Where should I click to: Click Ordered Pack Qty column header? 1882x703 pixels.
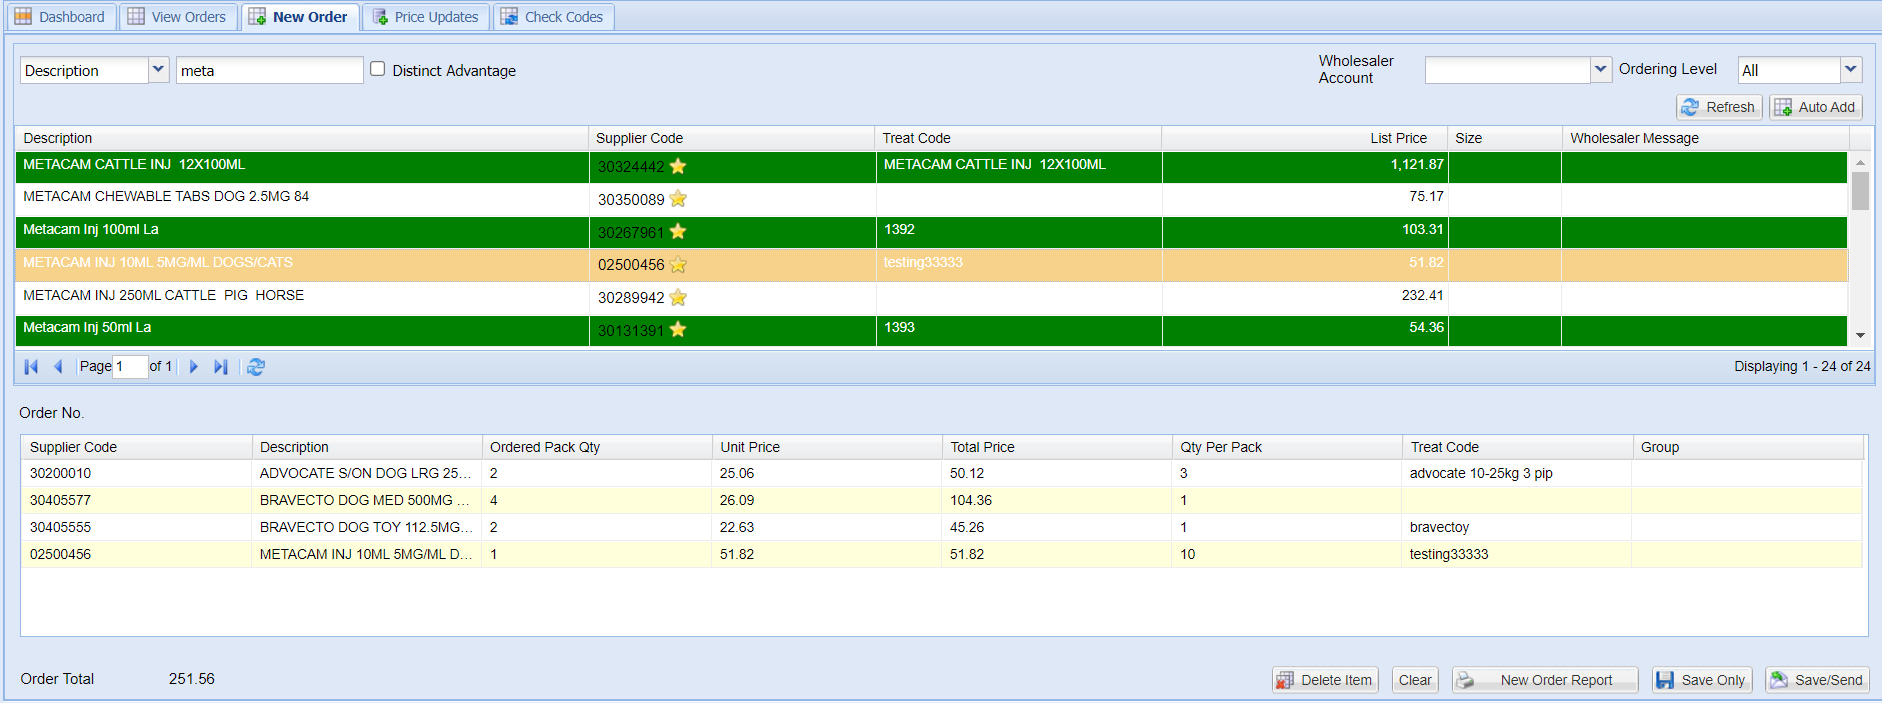pos(597,447)
